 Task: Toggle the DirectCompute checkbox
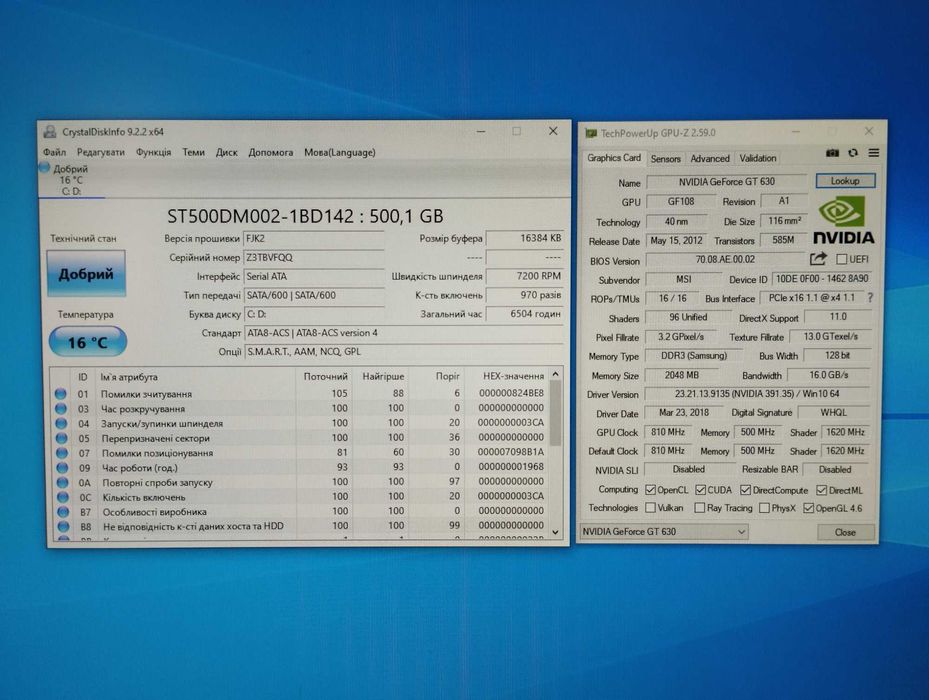point(745,490)
